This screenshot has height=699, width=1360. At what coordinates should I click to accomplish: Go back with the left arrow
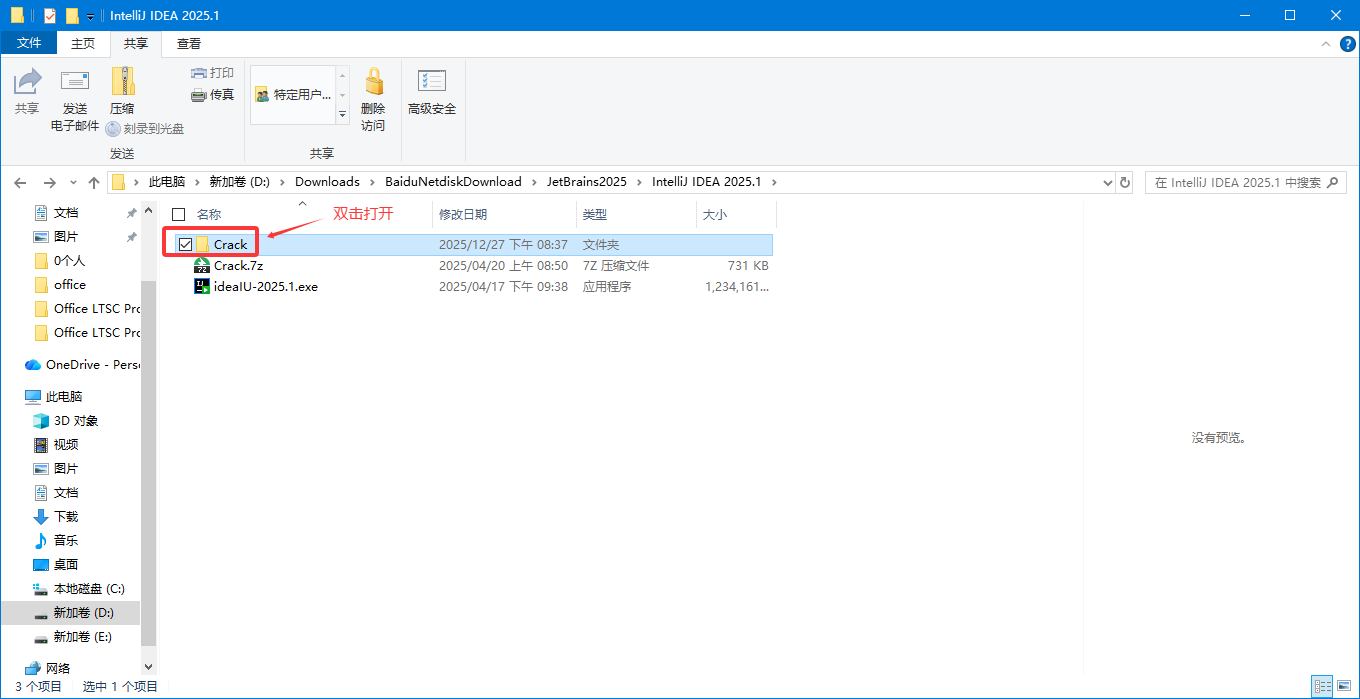(x=19, y=183)
